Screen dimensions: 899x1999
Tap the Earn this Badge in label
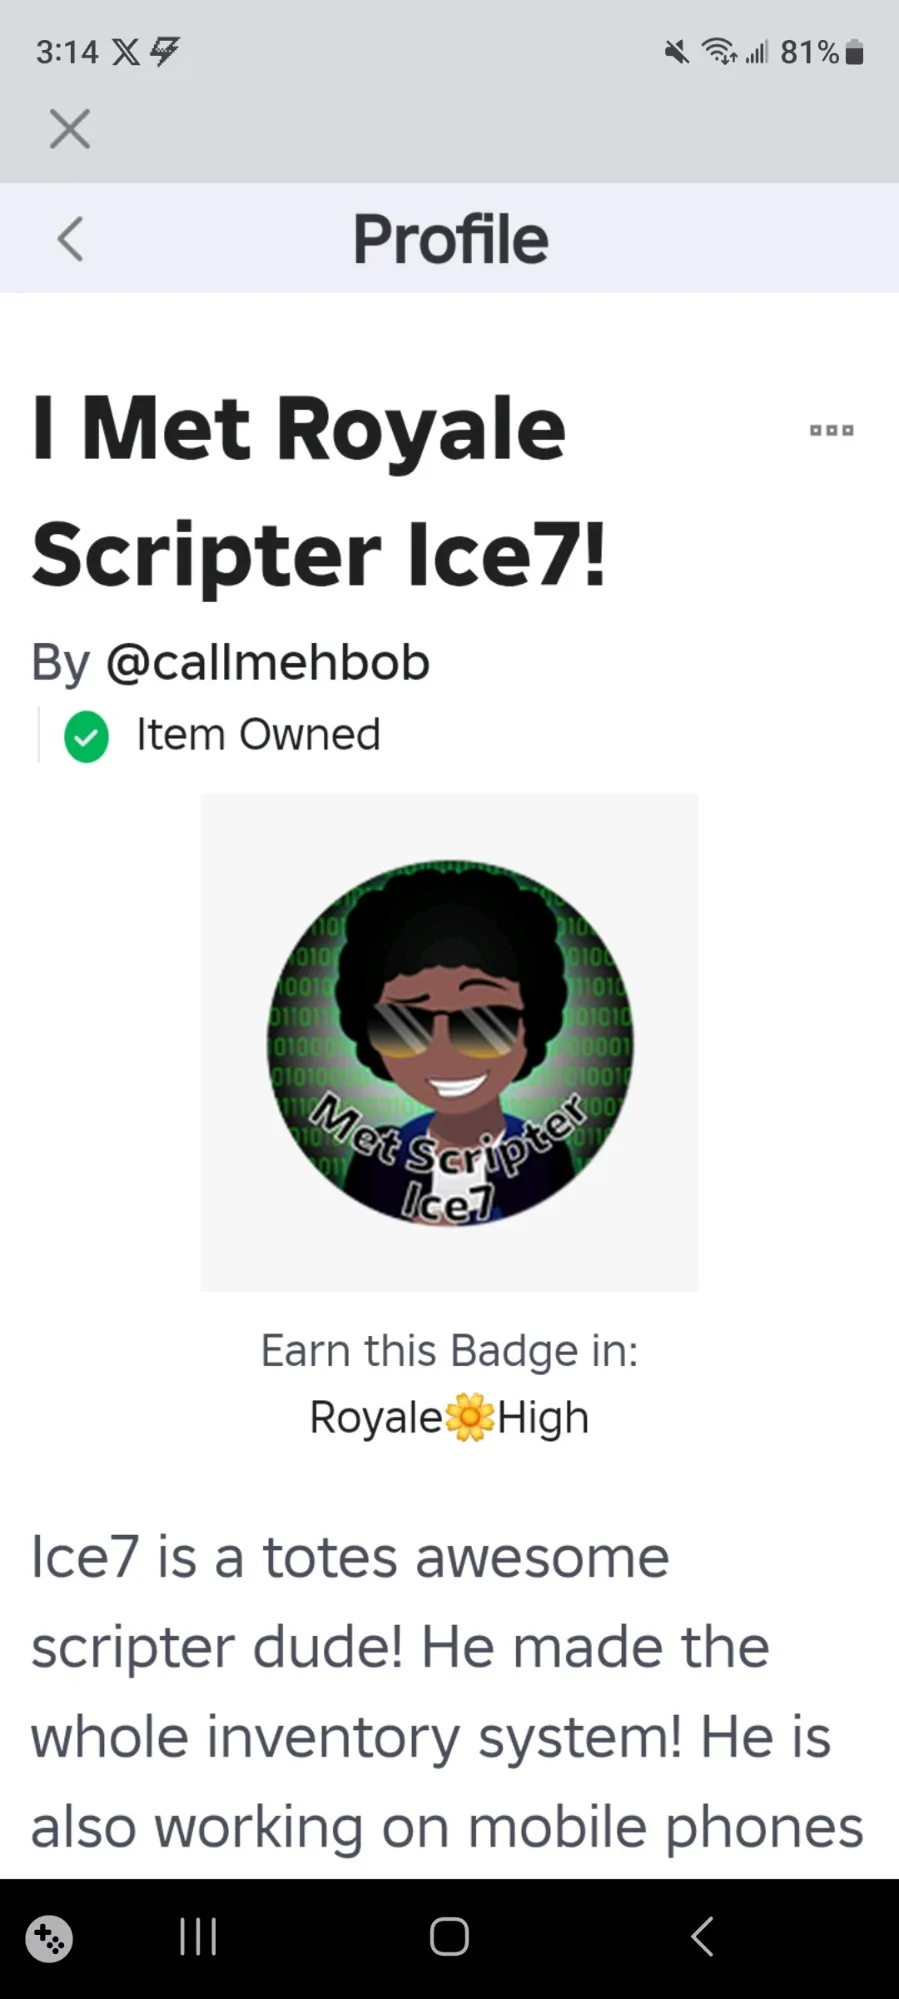(449, 1351)
